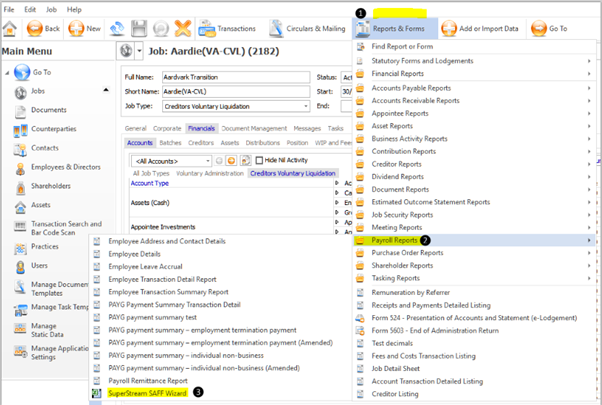Viewport: 602px width, 405px height.
Task: Switch to the Document Management tab
Action: pyautogui.click(x=253, y=128)
